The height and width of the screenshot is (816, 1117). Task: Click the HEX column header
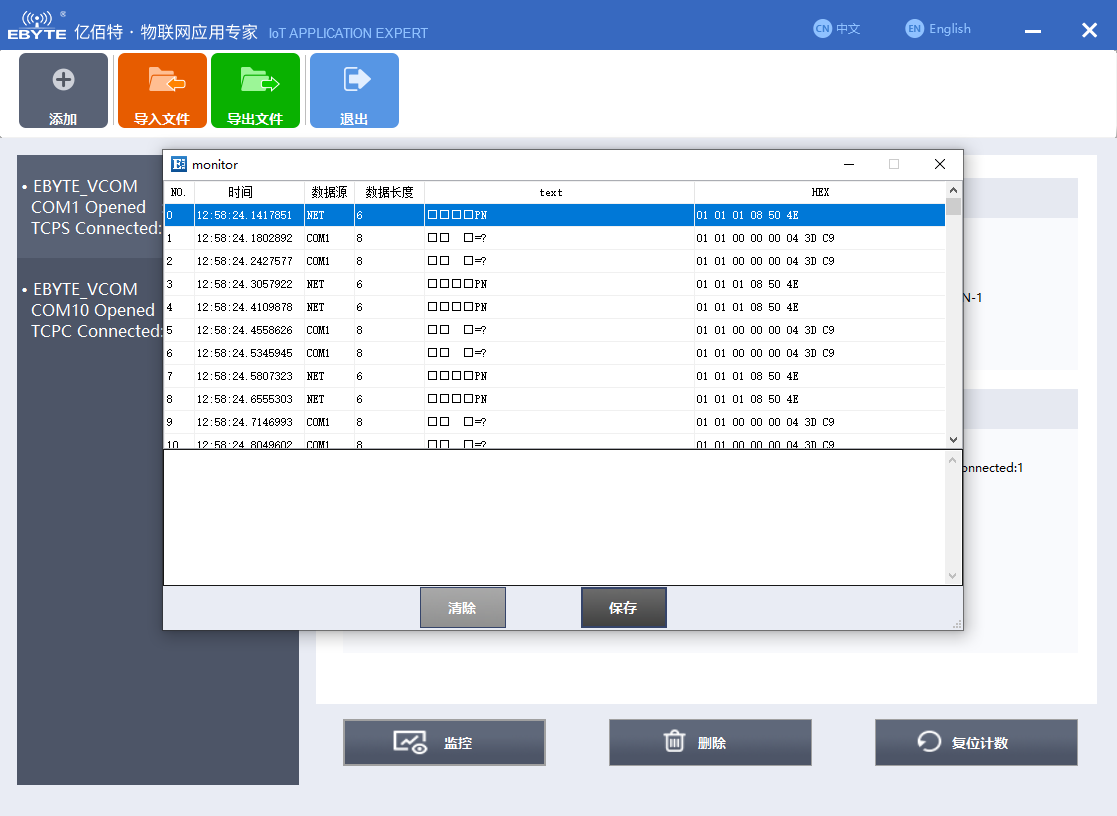point(819,191)
